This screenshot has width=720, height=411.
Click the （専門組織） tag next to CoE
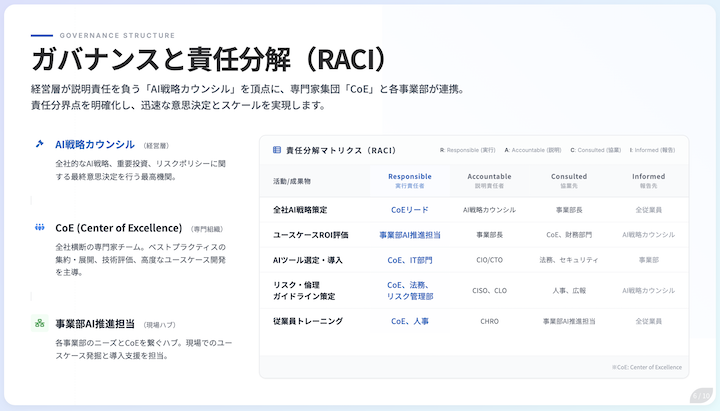[x=207, y=229]
